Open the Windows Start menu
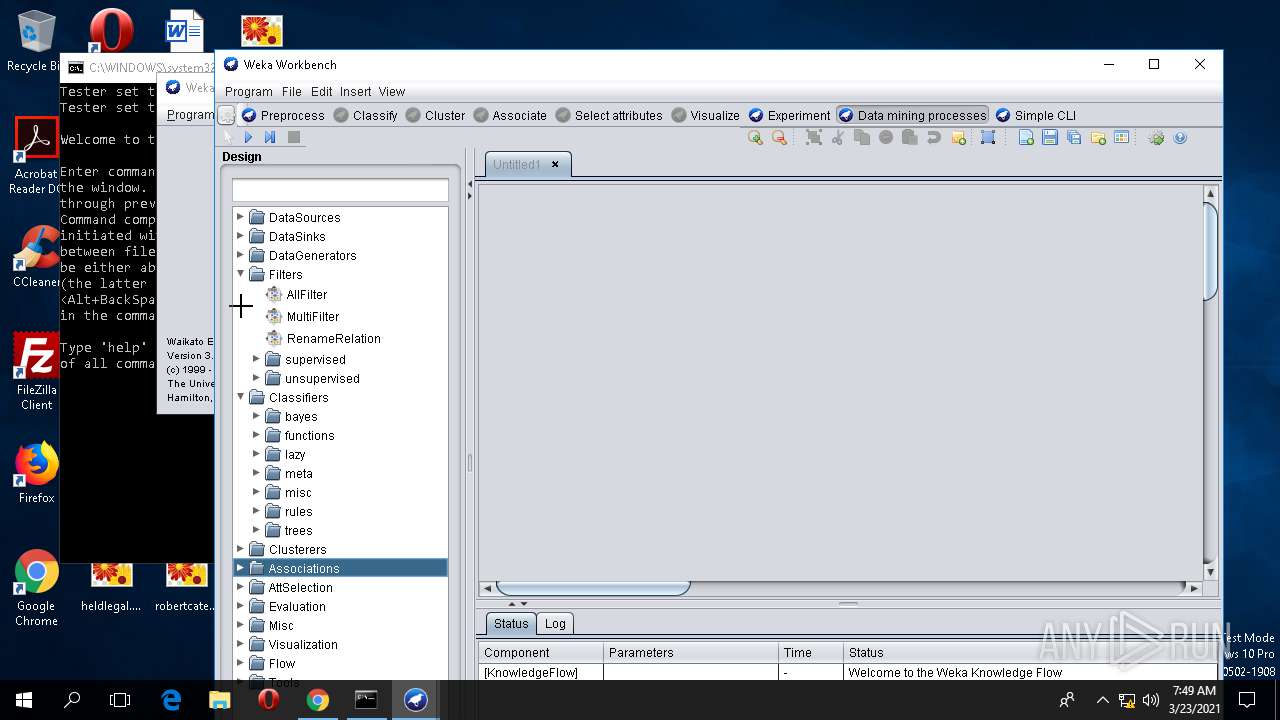The image size is (1280, 720). point(24,700)
